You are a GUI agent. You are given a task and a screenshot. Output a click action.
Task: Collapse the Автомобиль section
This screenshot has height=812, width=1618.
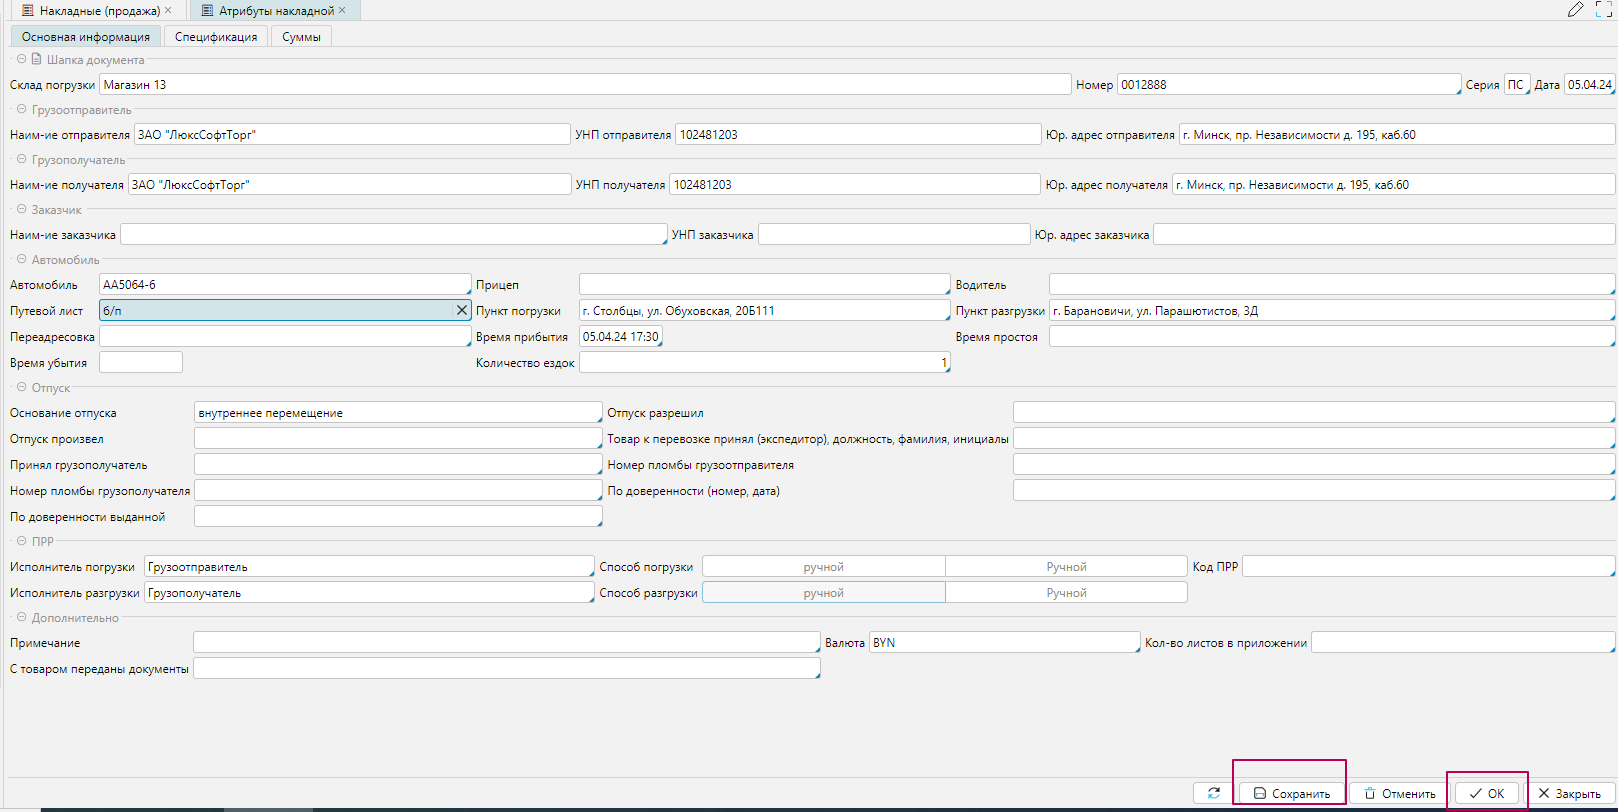(x=21, y=259)
